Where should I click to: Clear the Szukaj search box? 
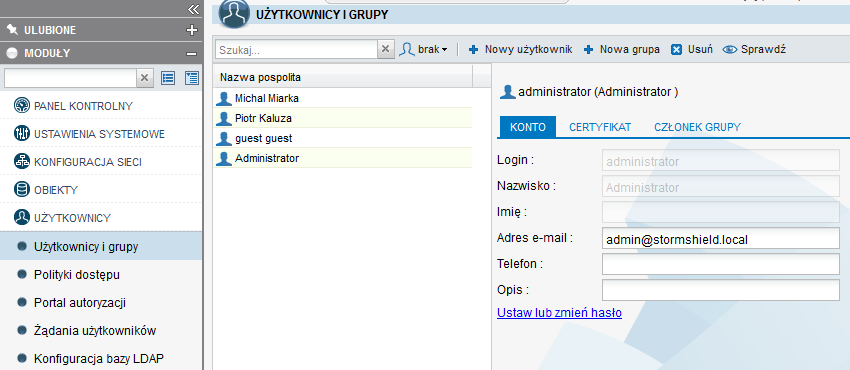[385, 49]
